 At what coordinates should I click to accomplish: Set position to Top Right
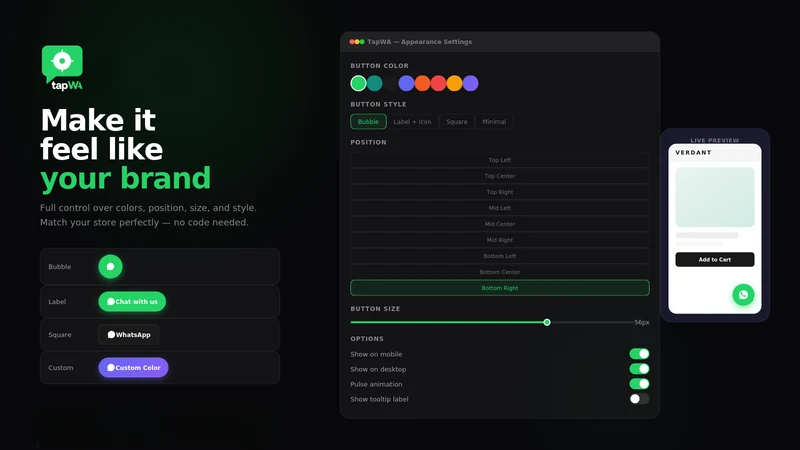tap(499, 192)
